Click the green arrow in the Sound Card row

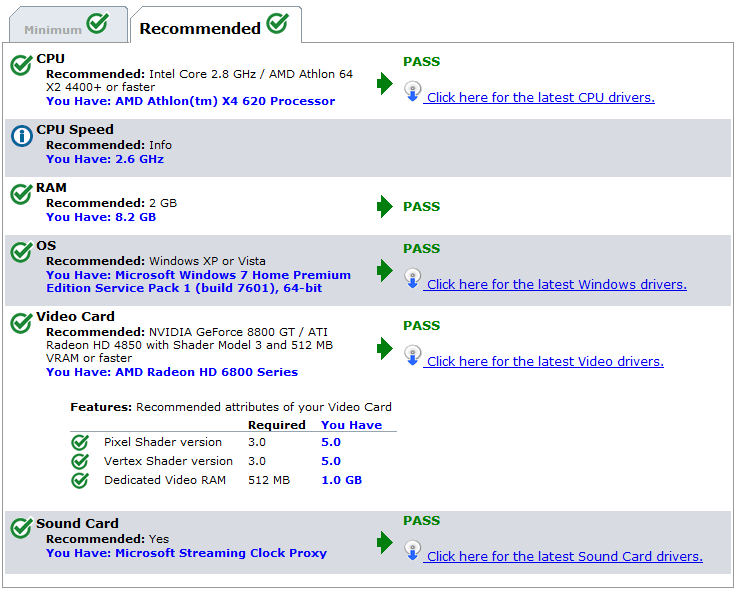384,543
